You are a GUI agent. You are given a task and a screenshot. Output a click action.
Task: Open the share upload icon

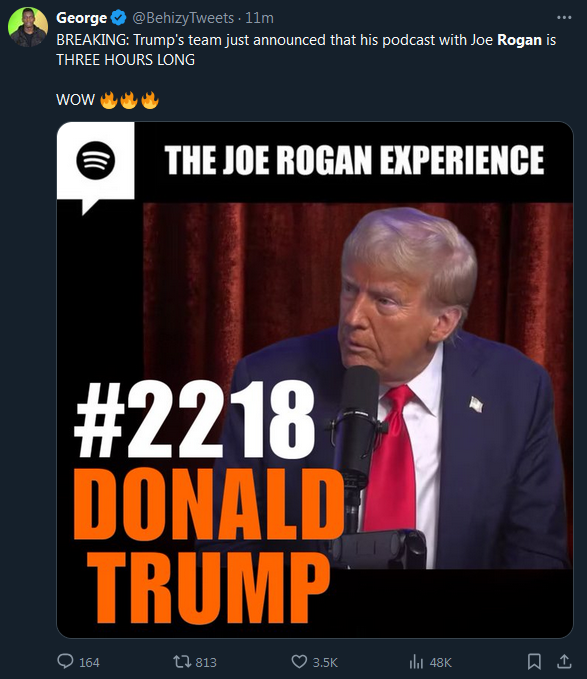click(x=564, y=662)
